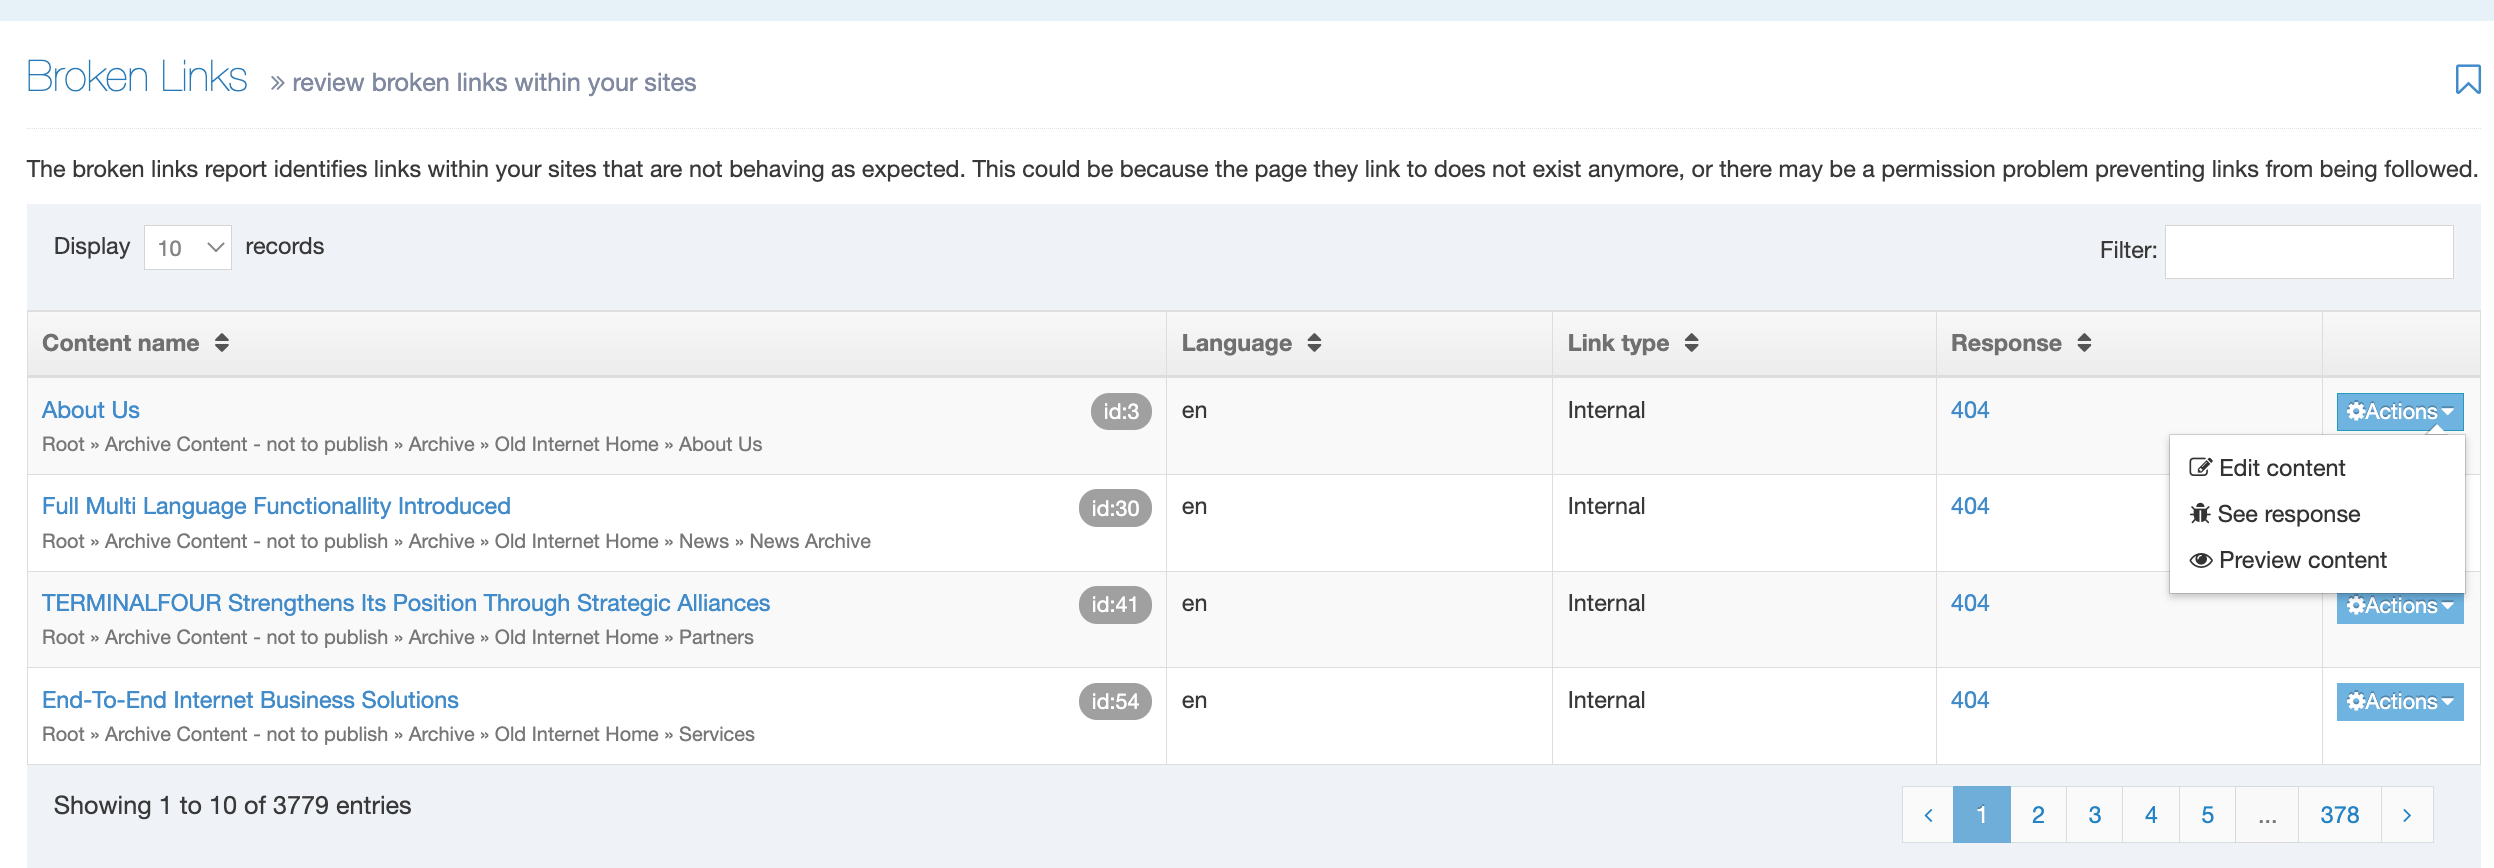The height and width of the screenshot is (868, 2494).
Task: Sort by Content name column arrows
Action: [x=222, y=343]
